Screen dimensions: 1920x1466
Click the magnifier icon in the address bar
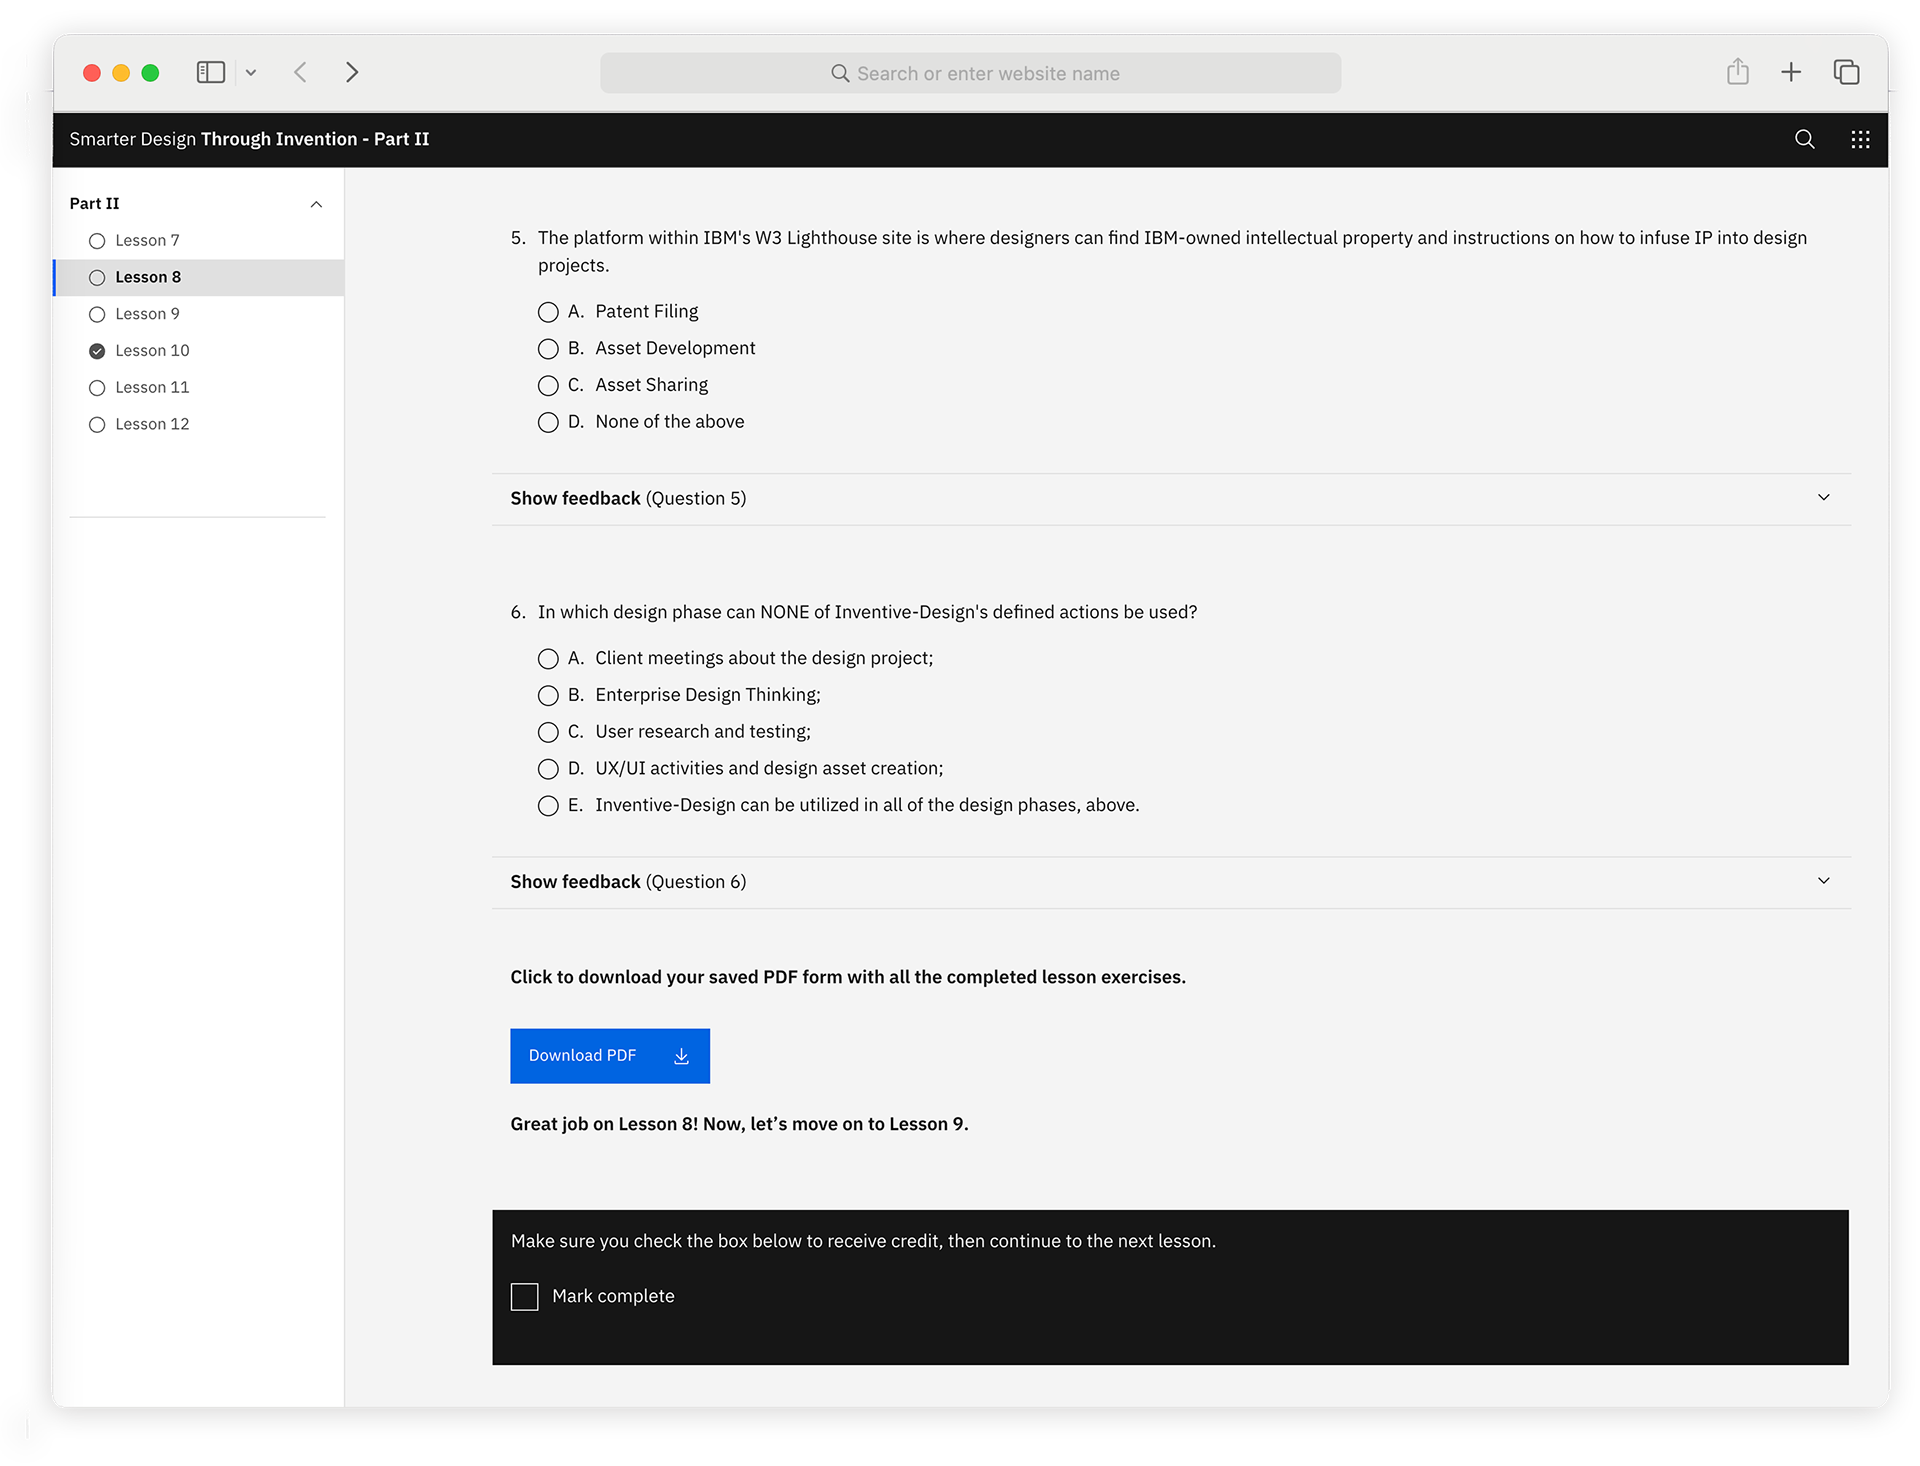point(840,73)
